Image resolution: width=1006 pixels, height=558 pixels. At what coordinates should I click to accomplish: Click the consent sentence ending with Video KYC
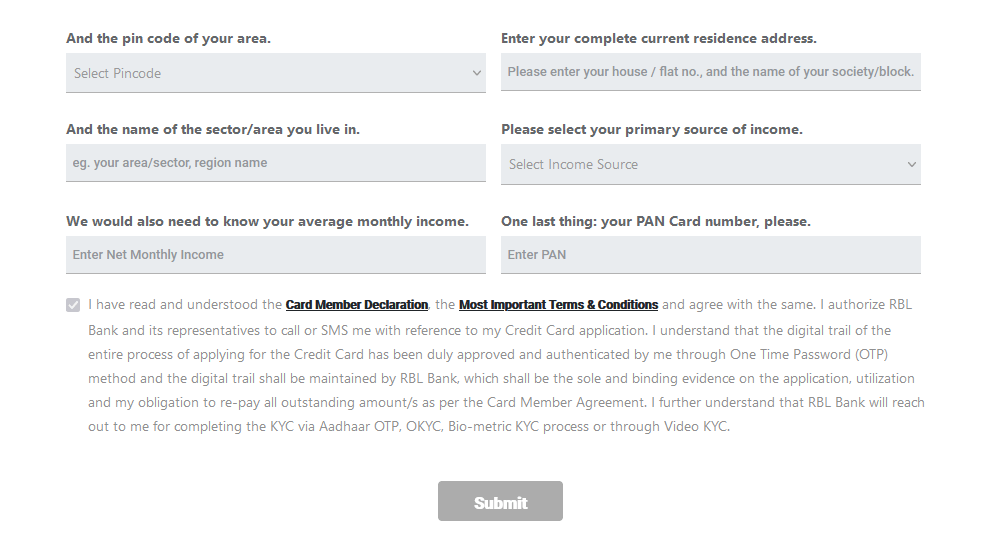pos(409,427)
